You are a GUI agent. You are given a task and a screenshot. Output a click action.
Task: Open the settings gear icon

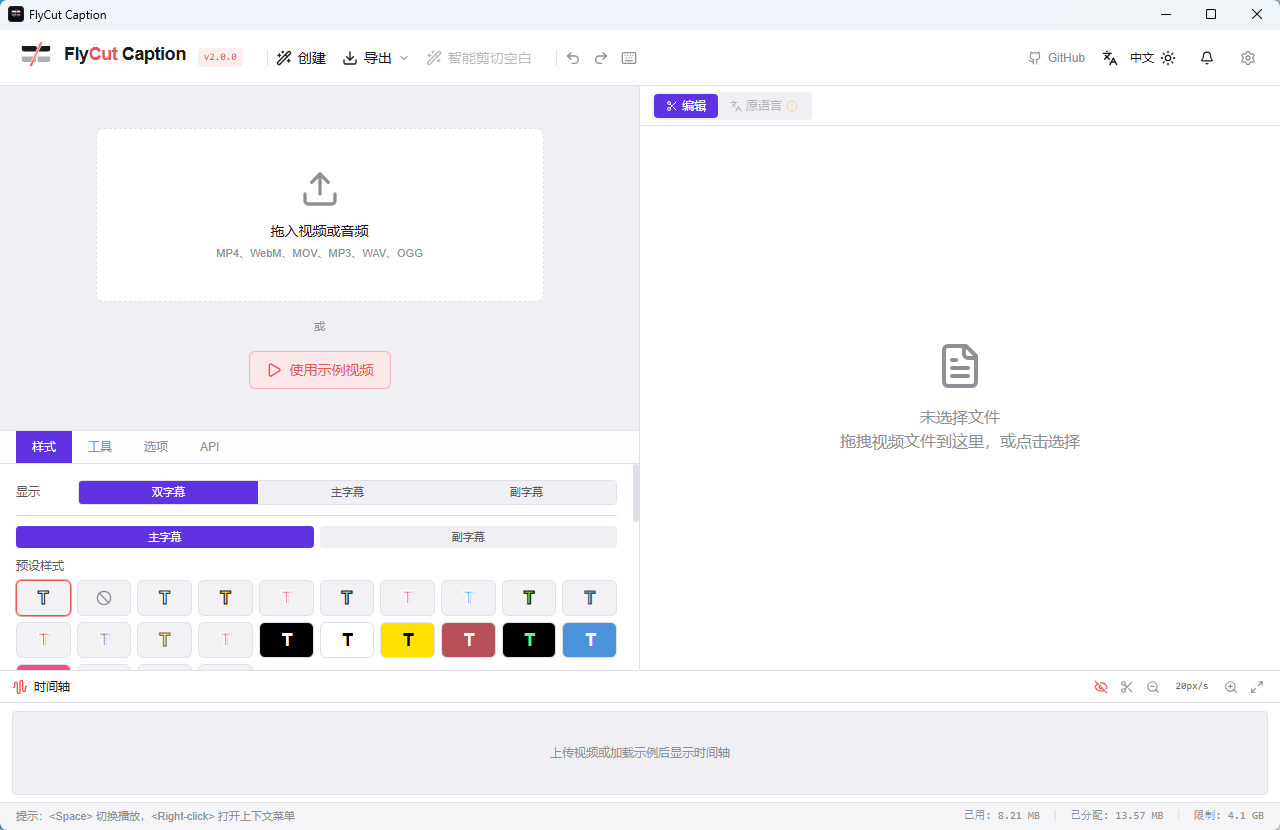click(x=1248, y=58)
